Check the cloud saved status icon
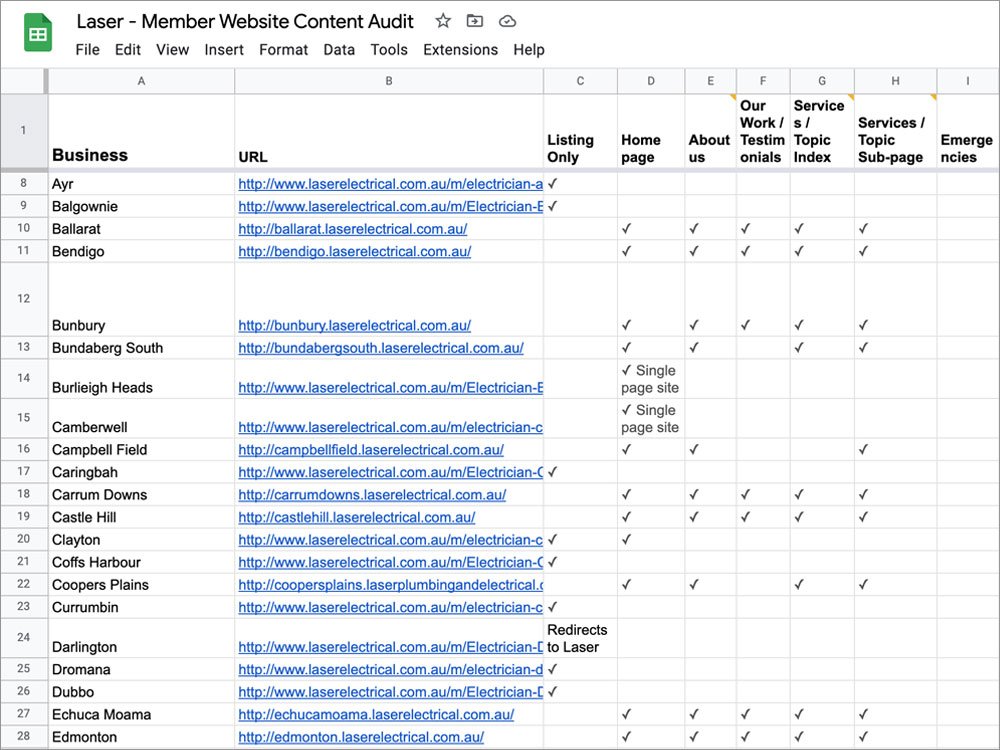 pyautogui.click(x=507, y=22)
